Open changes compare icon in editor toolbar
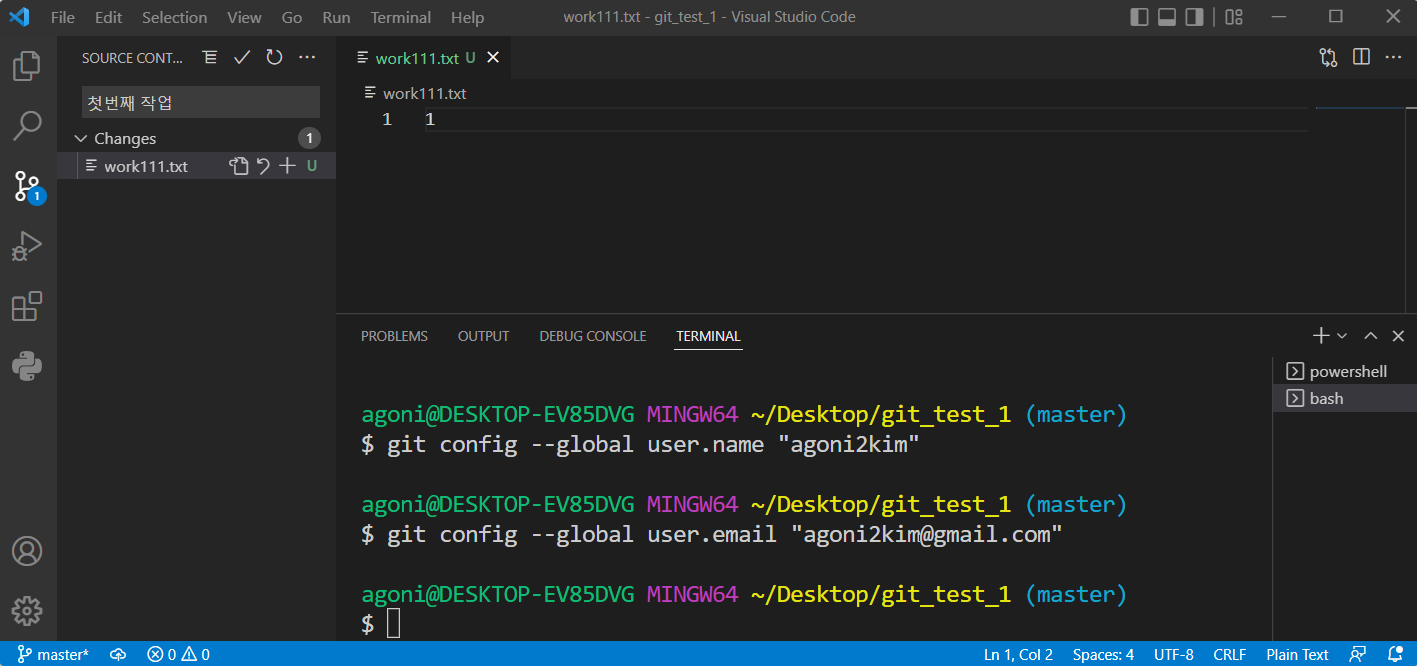 pyautogui.click(x=1328, y=58)
